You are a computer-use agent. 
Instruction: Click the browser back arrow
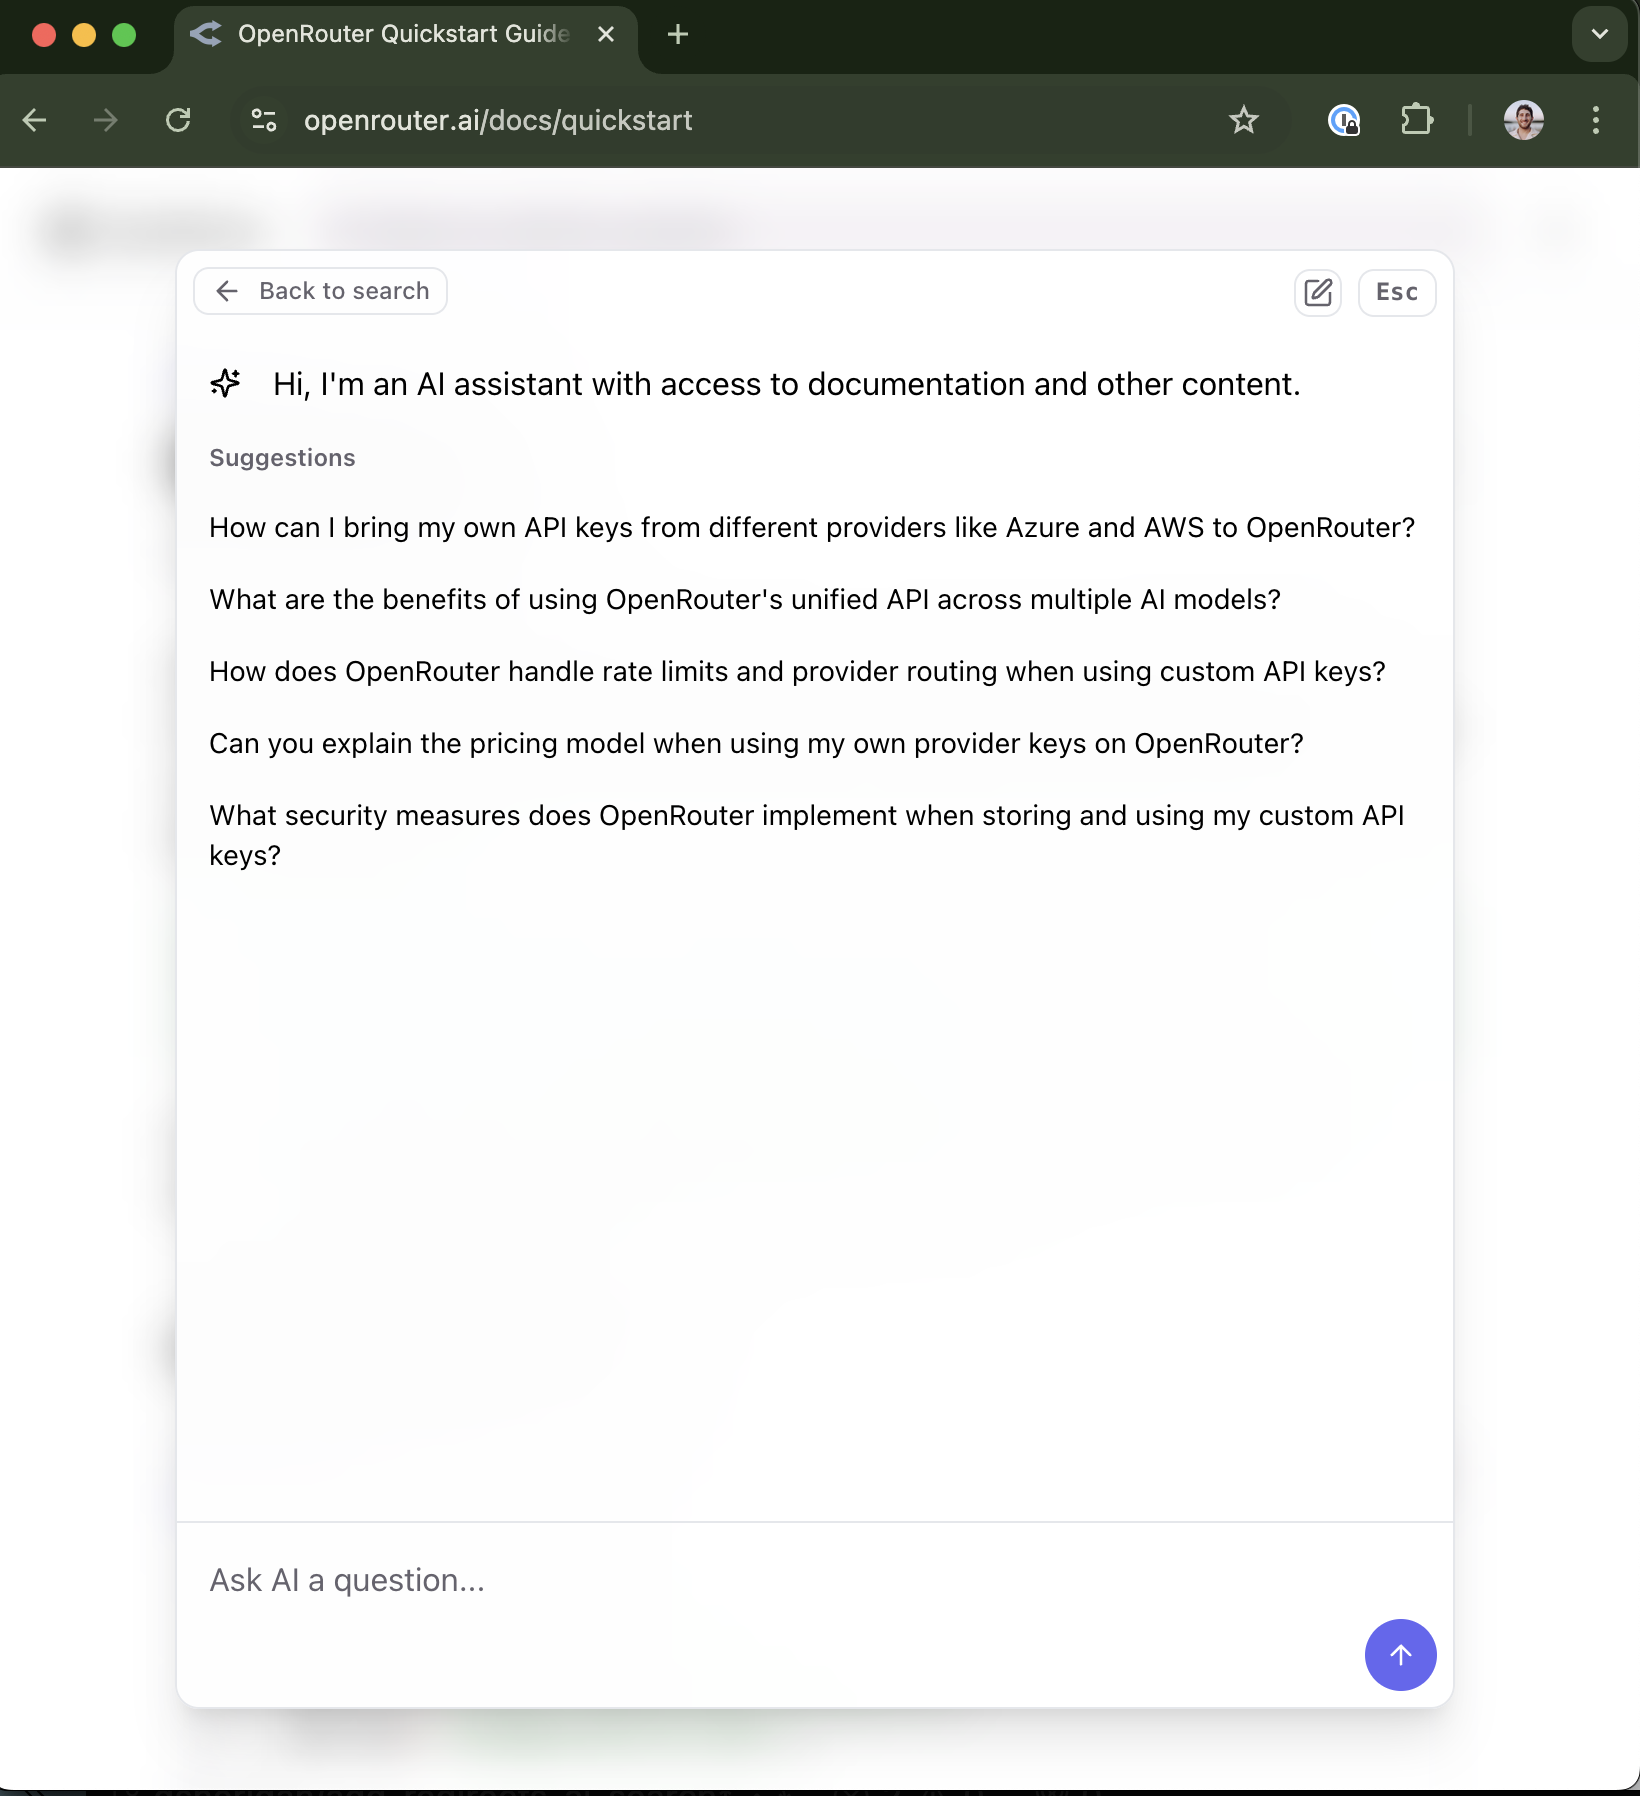[x=35, y=121]
